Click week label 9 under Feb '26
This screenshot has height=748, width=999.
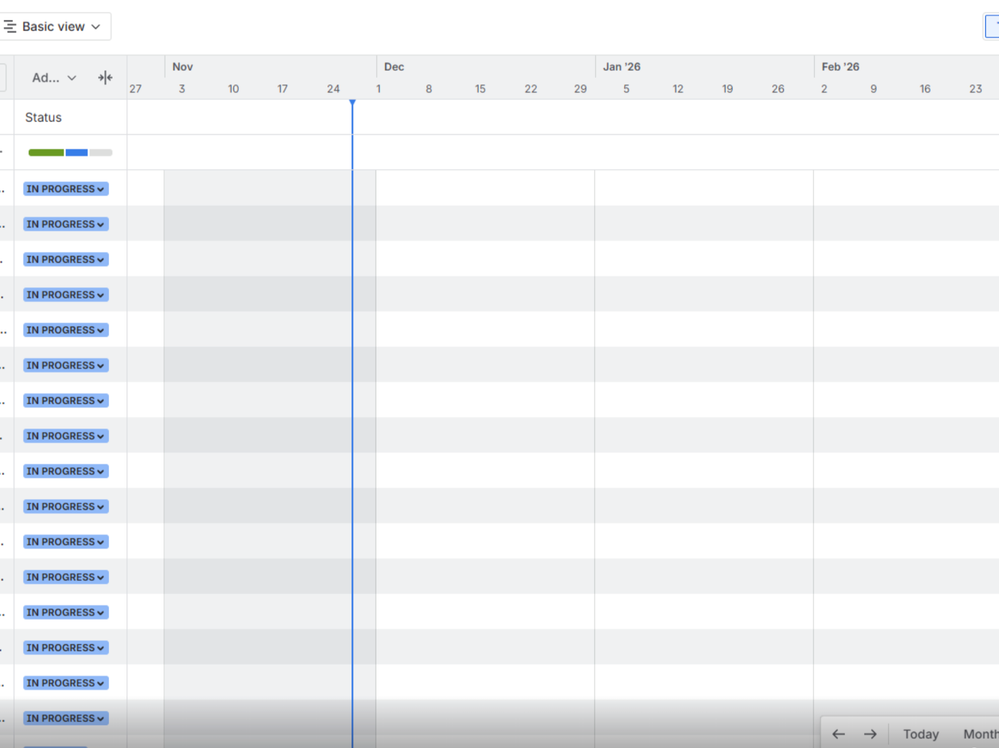[x=873, y=89]
